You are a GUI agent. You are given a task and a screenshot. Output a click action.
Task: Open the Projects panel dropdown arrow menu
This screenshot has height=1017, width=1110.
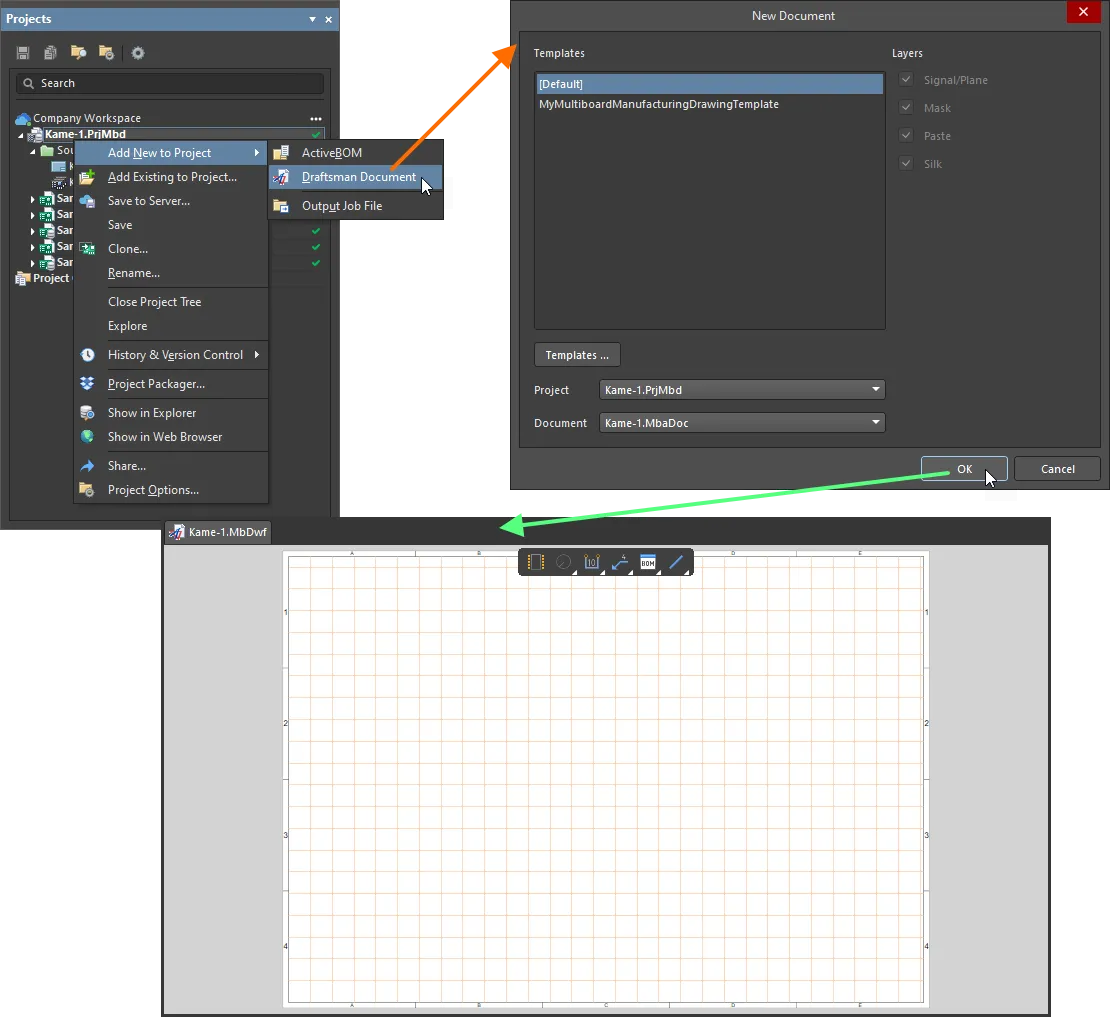pos(312,19)
